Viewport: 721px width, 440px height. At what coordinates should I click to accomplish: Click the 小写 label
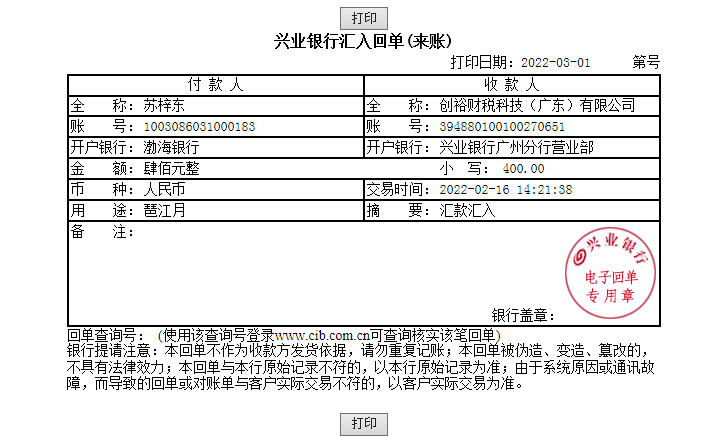[x=465, y=169]
